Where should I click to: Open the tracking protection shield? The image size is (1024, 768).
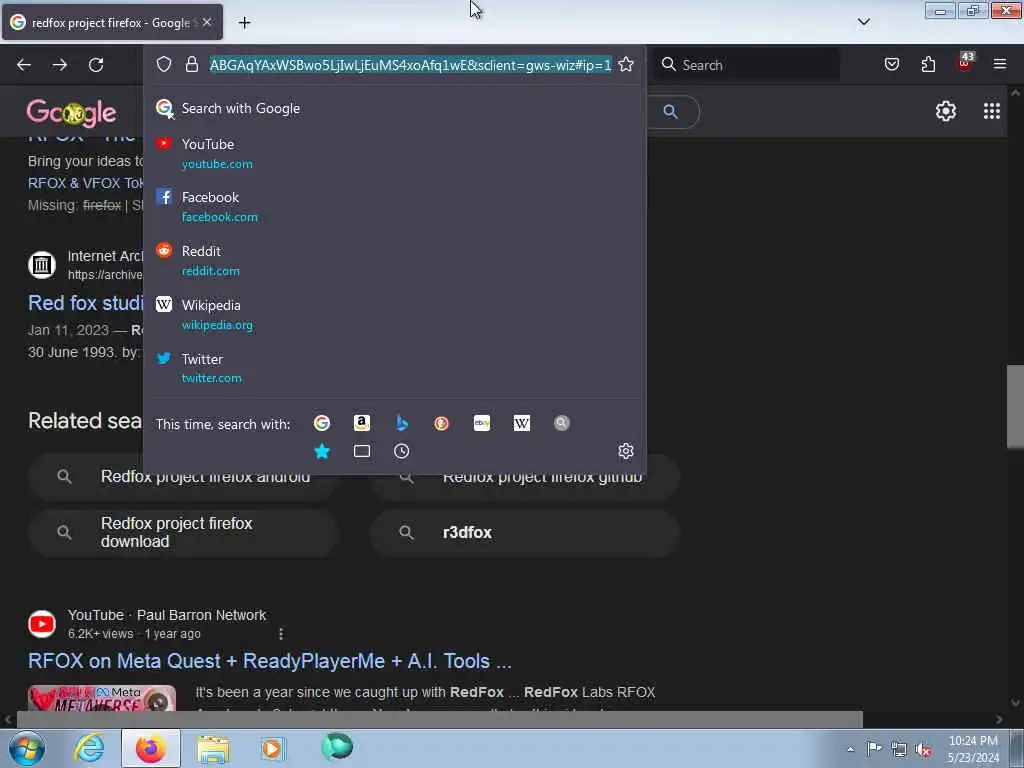pyautogui.click(x=164, y=64)
